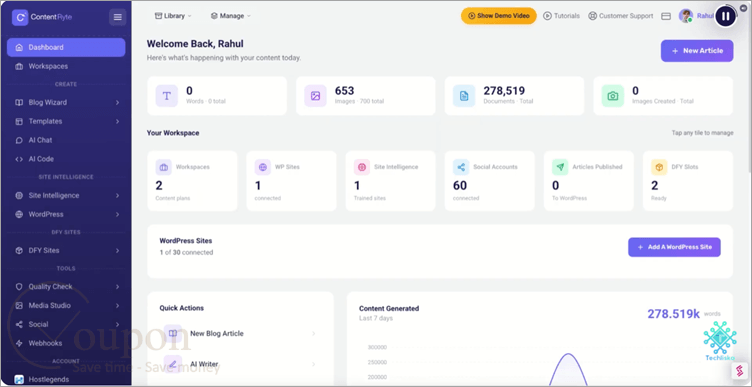Click the Words stat T icon
Screen dimensions: 752x387
pos(166,96)
